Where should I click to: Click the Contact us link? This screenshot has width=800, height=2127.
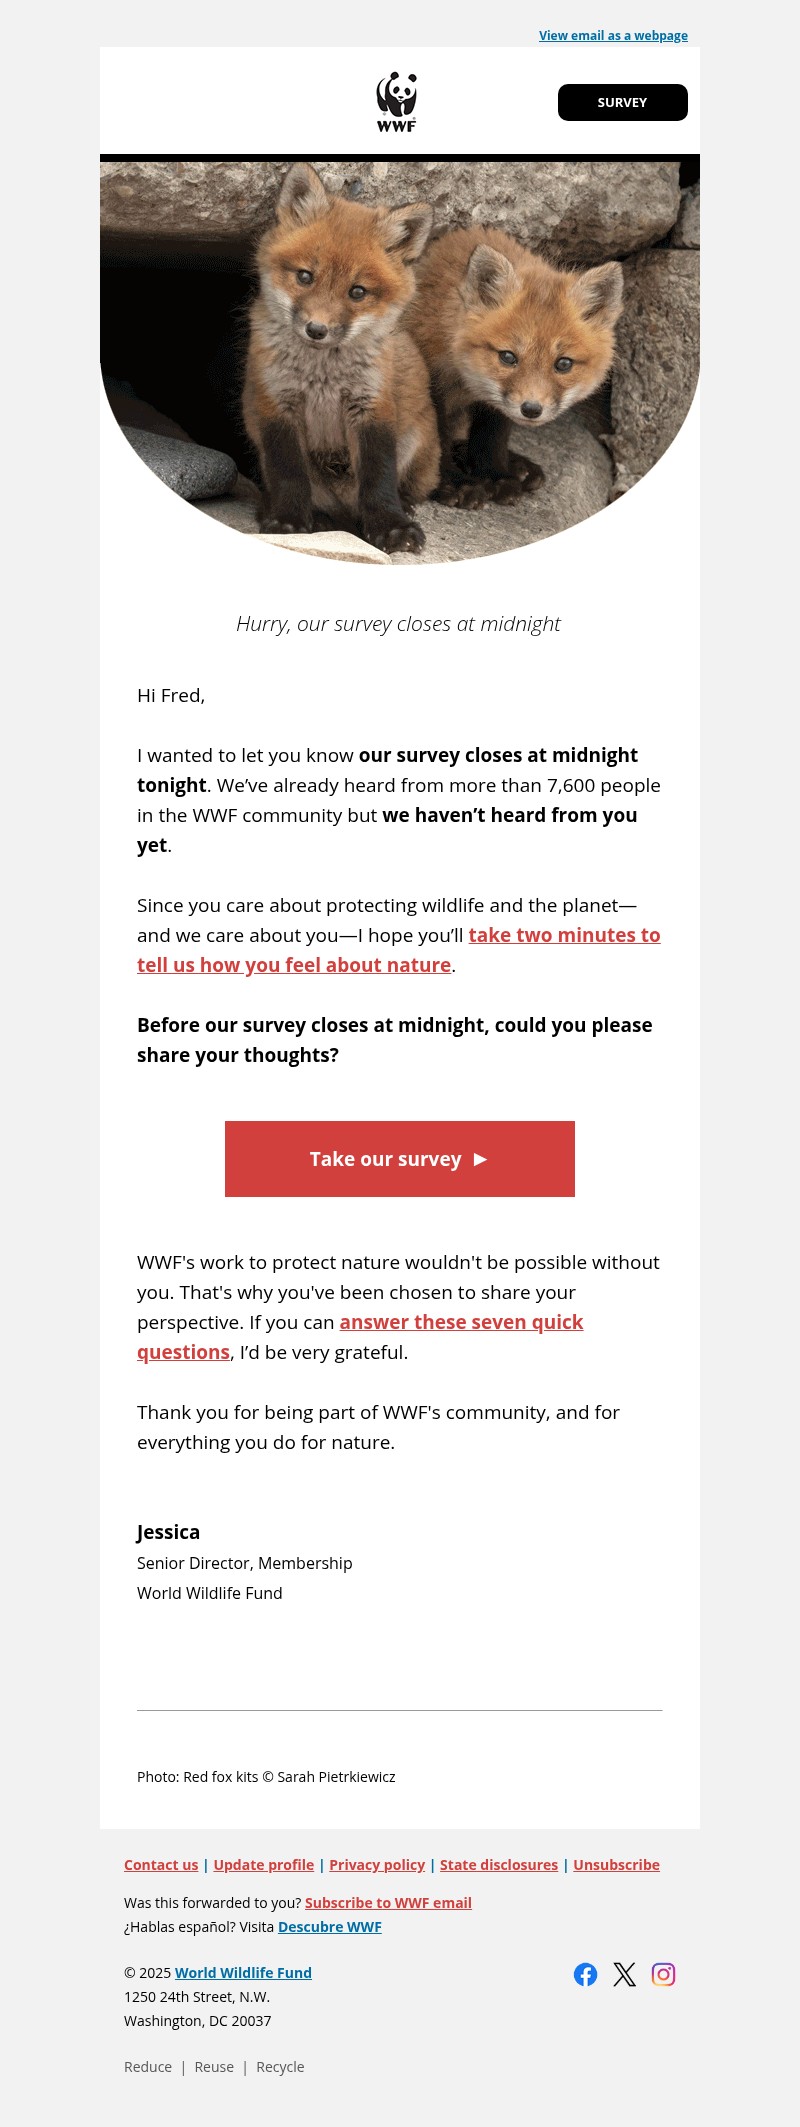coord(160,1864)
